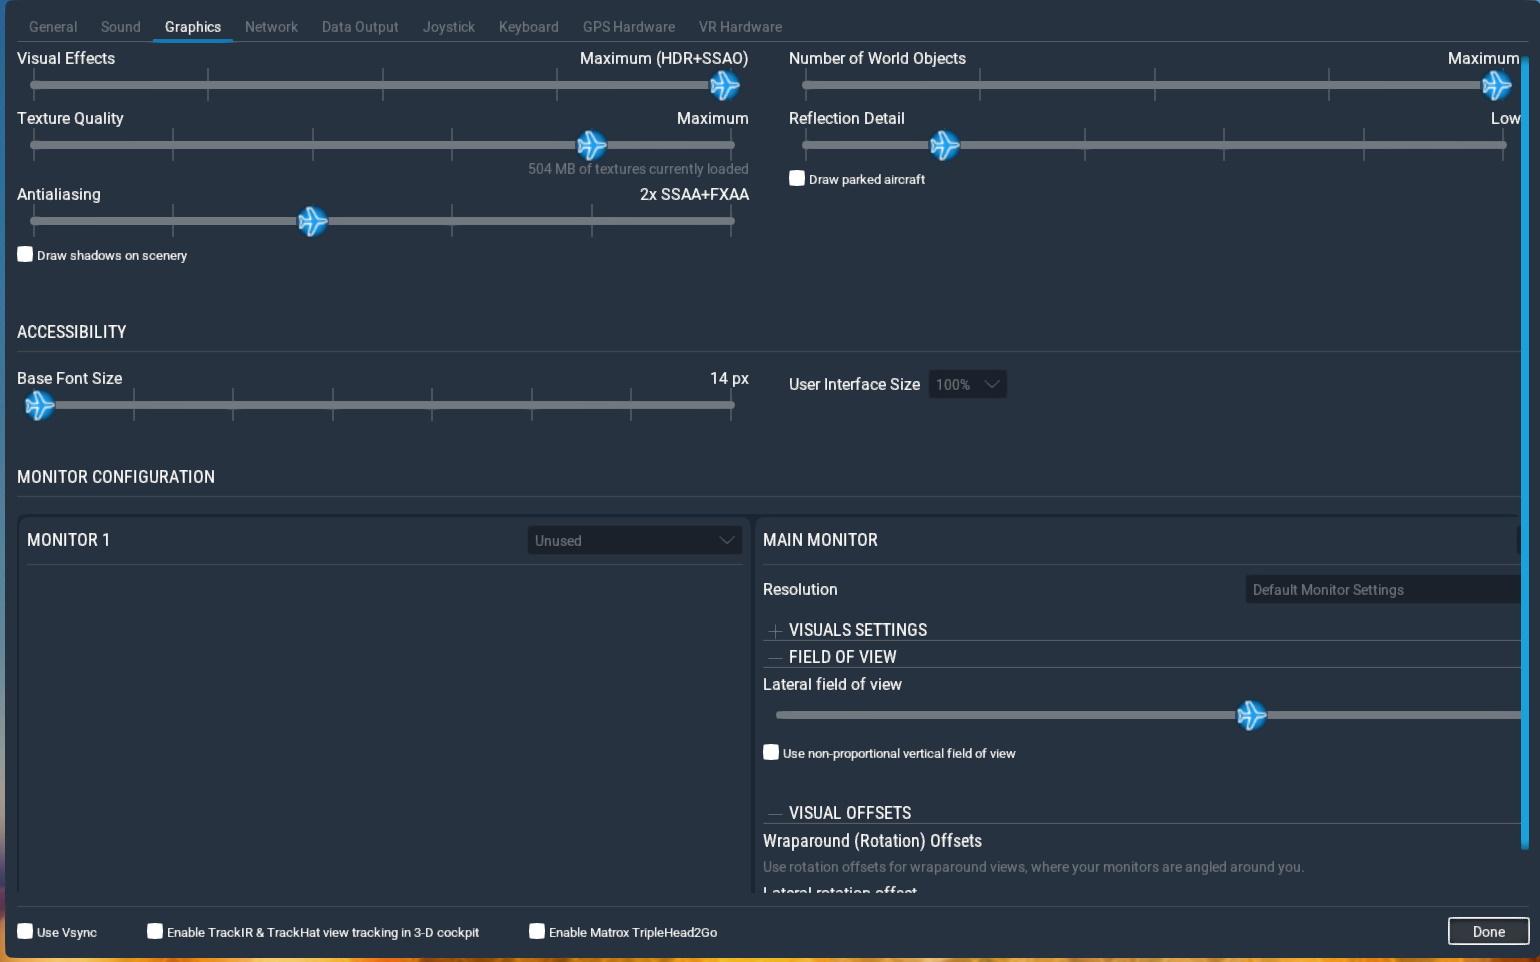Click the Antialiasing airplane slider handle
The image size is (1540, 962).
coord(312,222)
